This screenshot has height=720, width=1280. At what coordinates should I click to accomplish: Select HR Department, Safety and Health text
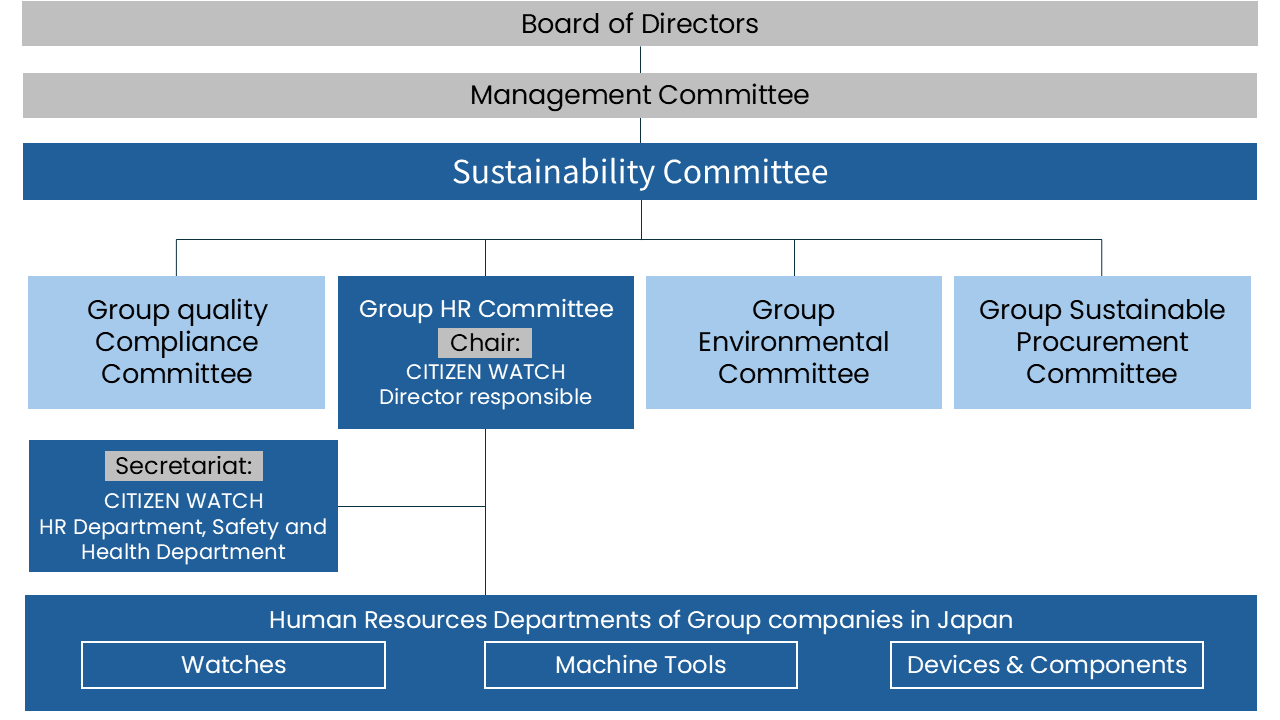coord(183,539)
